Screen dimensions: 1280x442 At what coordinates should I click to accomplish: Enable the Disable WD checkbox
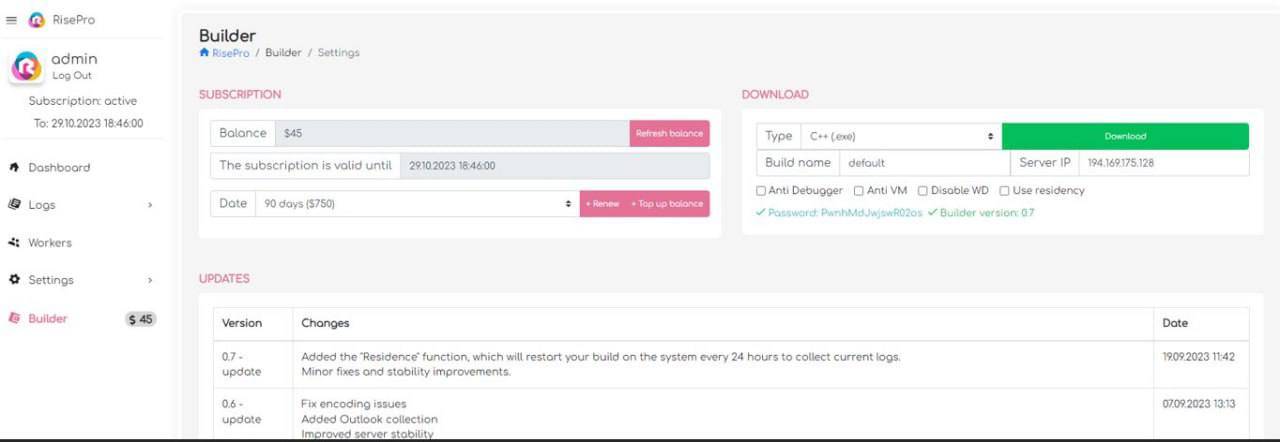tap(923, 190)
